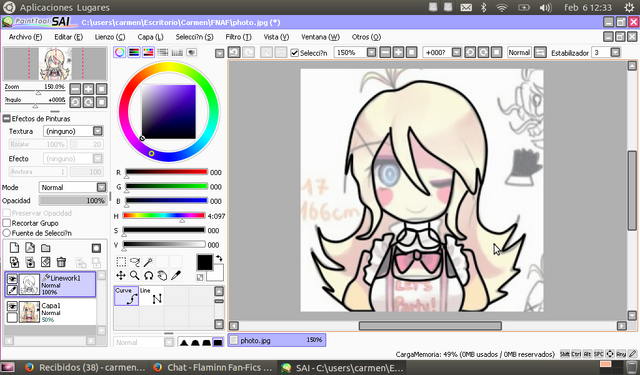
Task: Click the undo arrow in the toolbar
Action: pos(234,52)
